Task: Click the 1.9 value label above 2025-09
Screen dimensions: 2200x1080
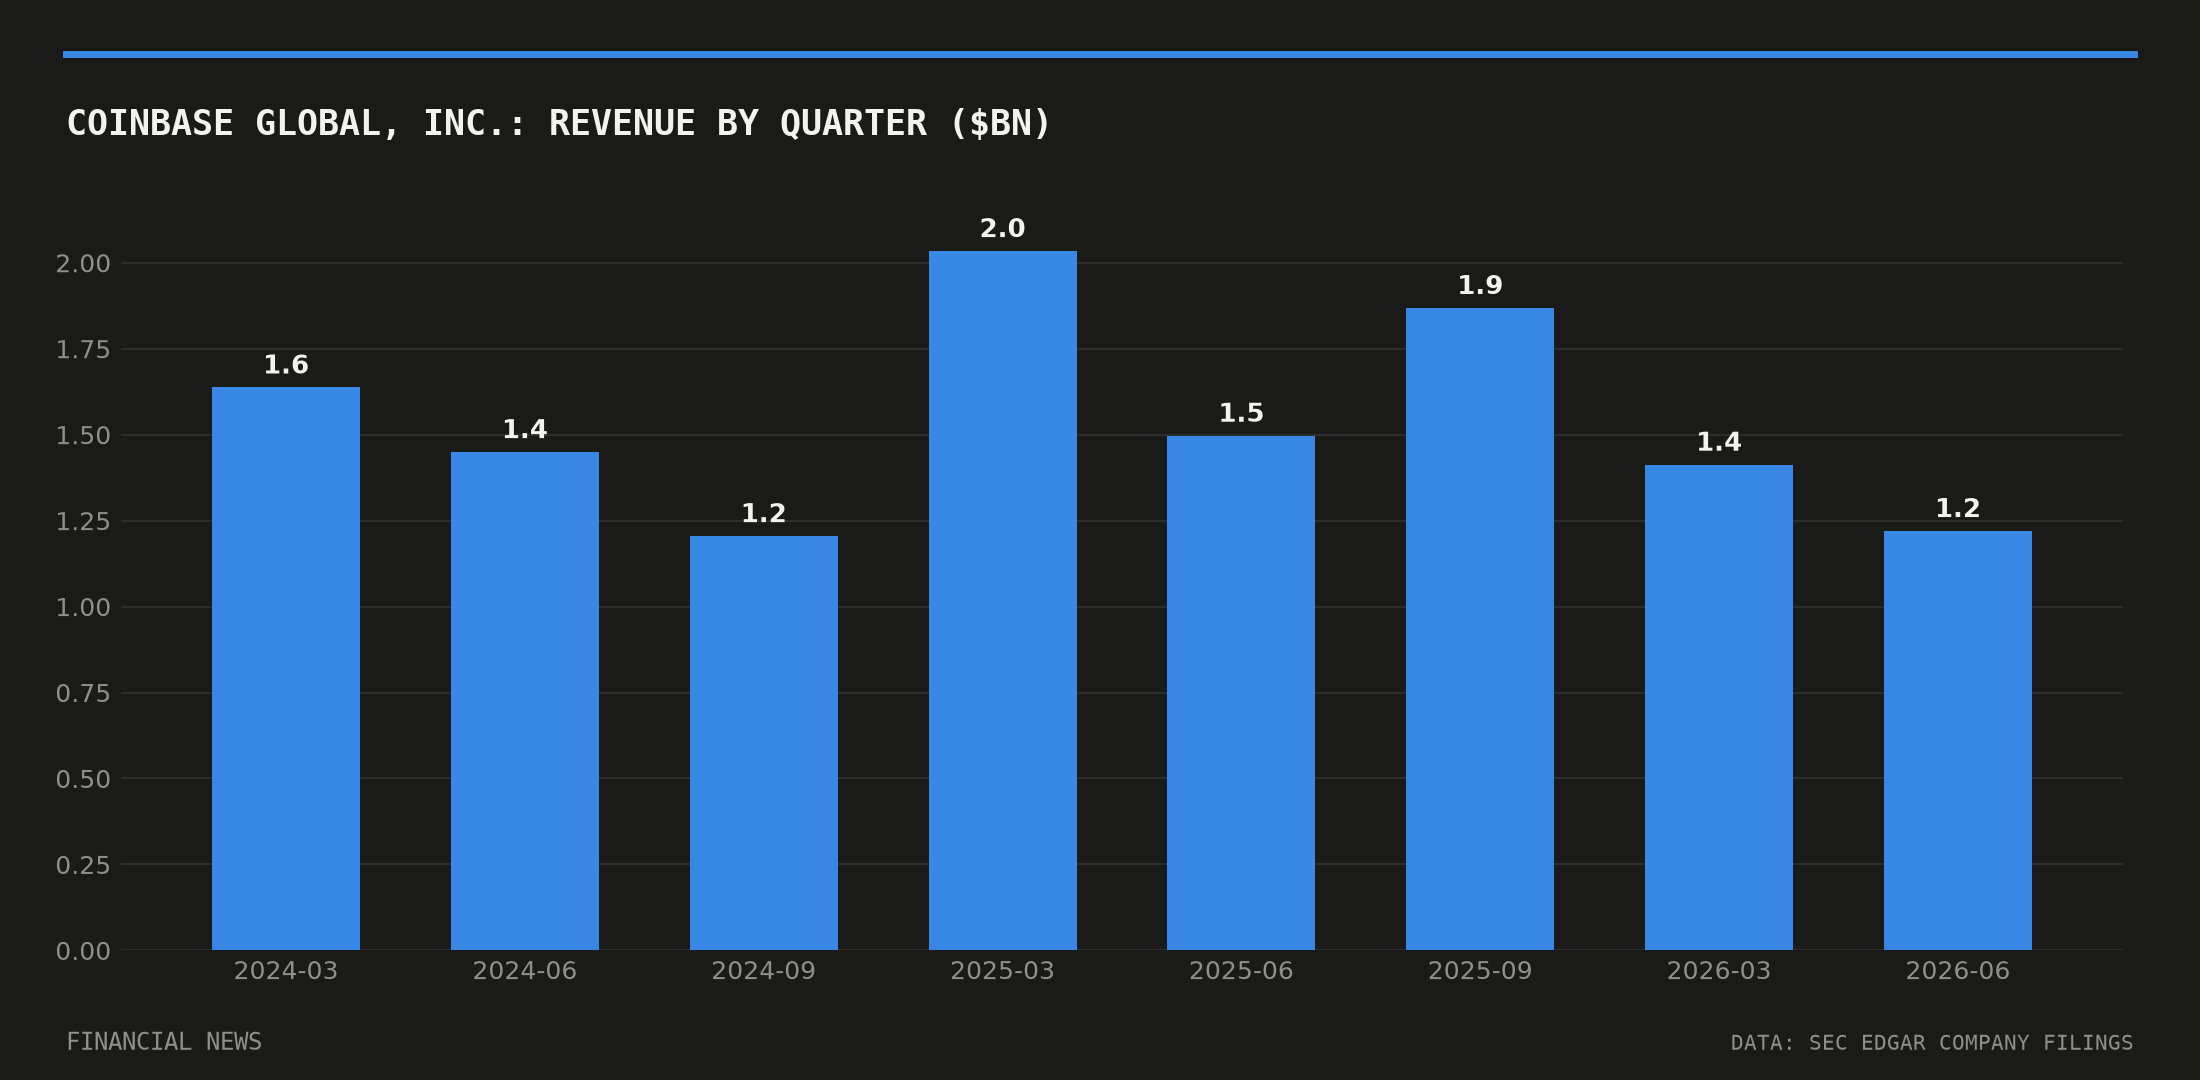Action: click(1480, 286)
